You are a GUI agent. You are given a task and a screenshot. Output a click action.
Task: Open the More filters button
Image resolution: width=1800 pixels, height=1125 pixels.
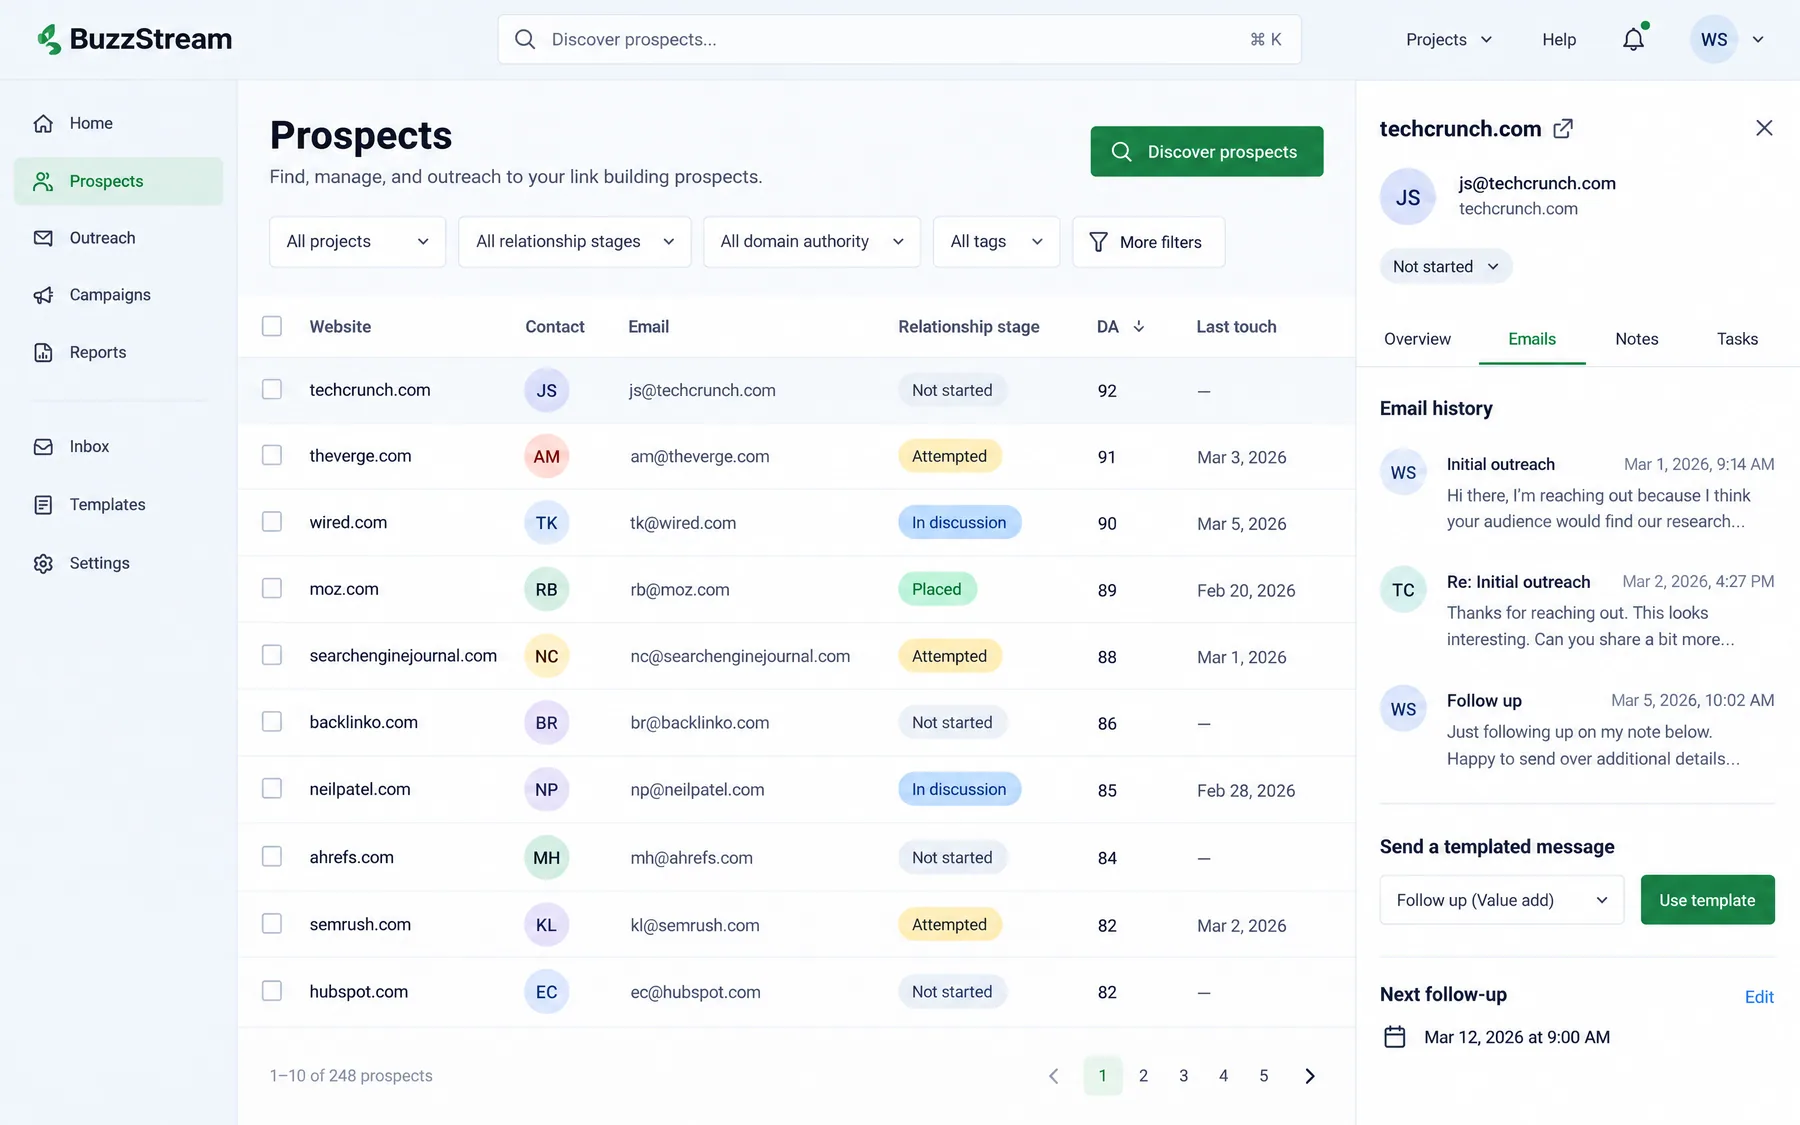click(x=1148, y=242)
